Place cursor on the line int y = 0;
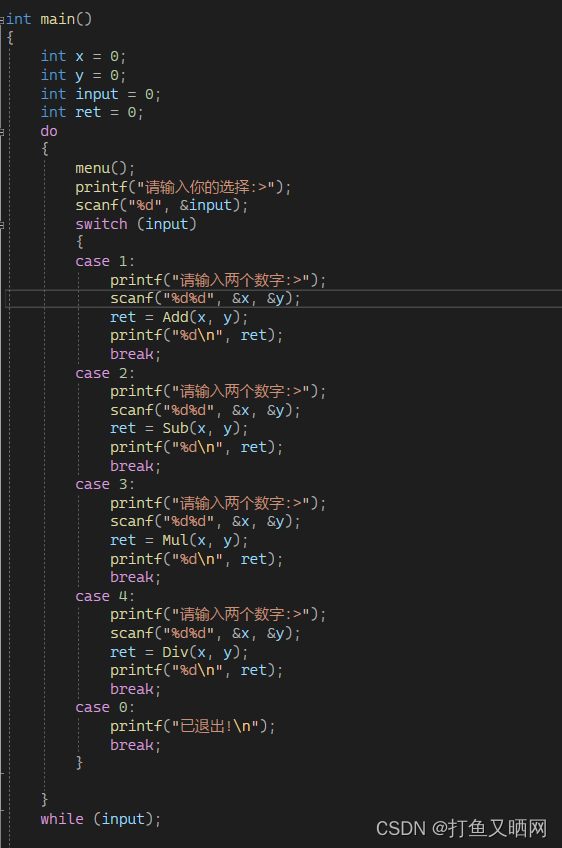This screenshot has width=562, height=848. (x=83, y=75)
